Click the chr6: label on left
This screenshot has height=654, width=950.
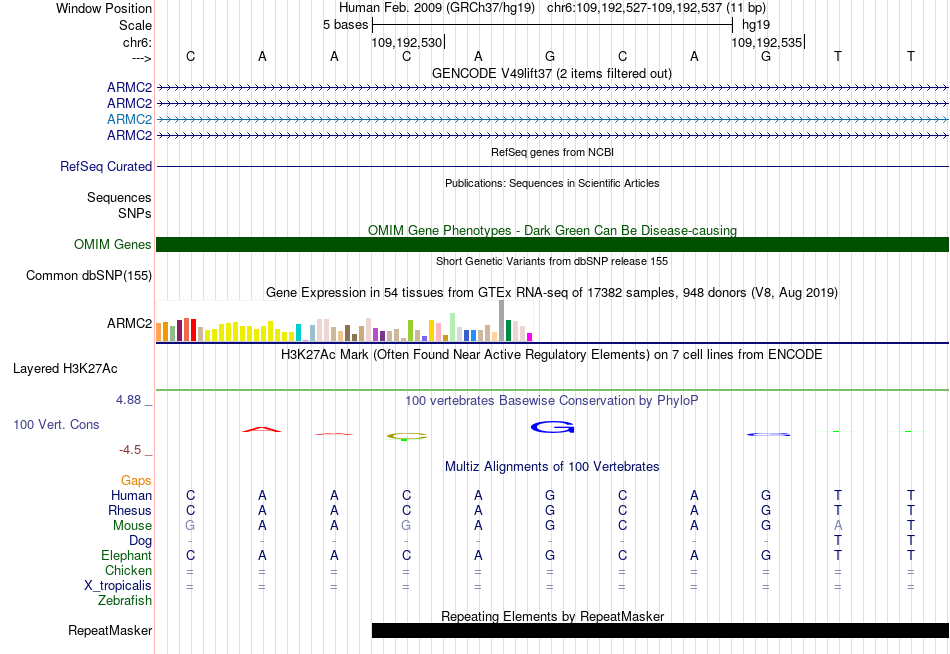tap(137, 42)
